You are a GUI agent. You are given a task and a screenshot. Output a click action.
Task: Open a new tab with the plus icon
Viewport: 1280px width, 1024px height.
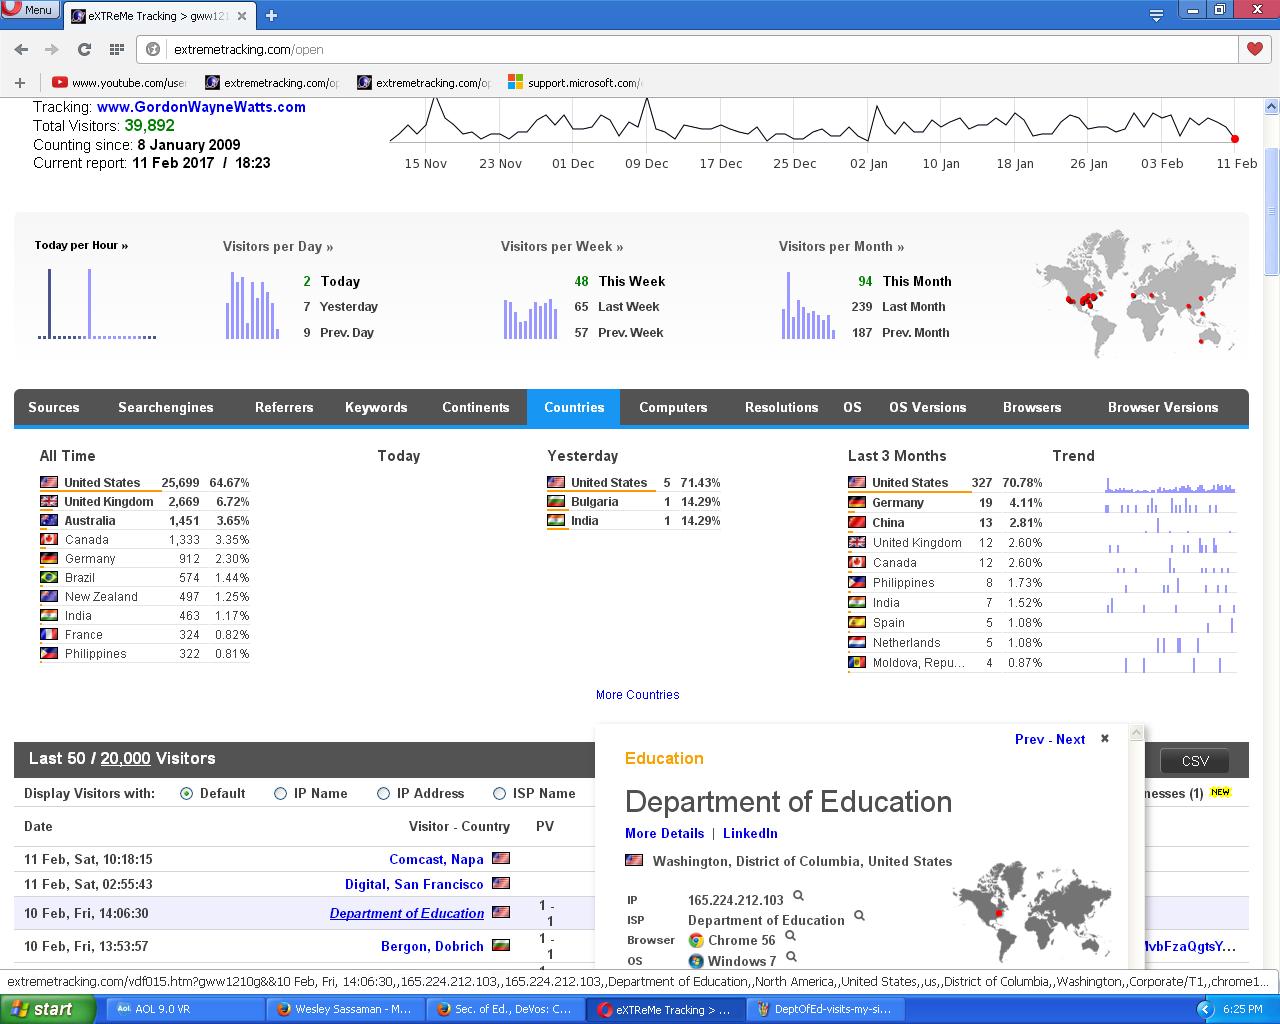tap(271, 15)
